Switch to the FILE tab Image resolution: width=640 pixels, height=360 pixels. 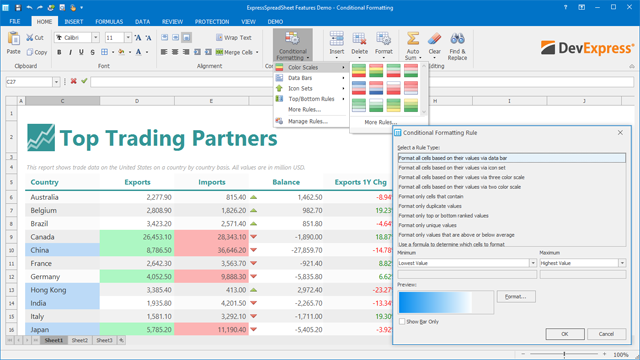coord(15,22)
